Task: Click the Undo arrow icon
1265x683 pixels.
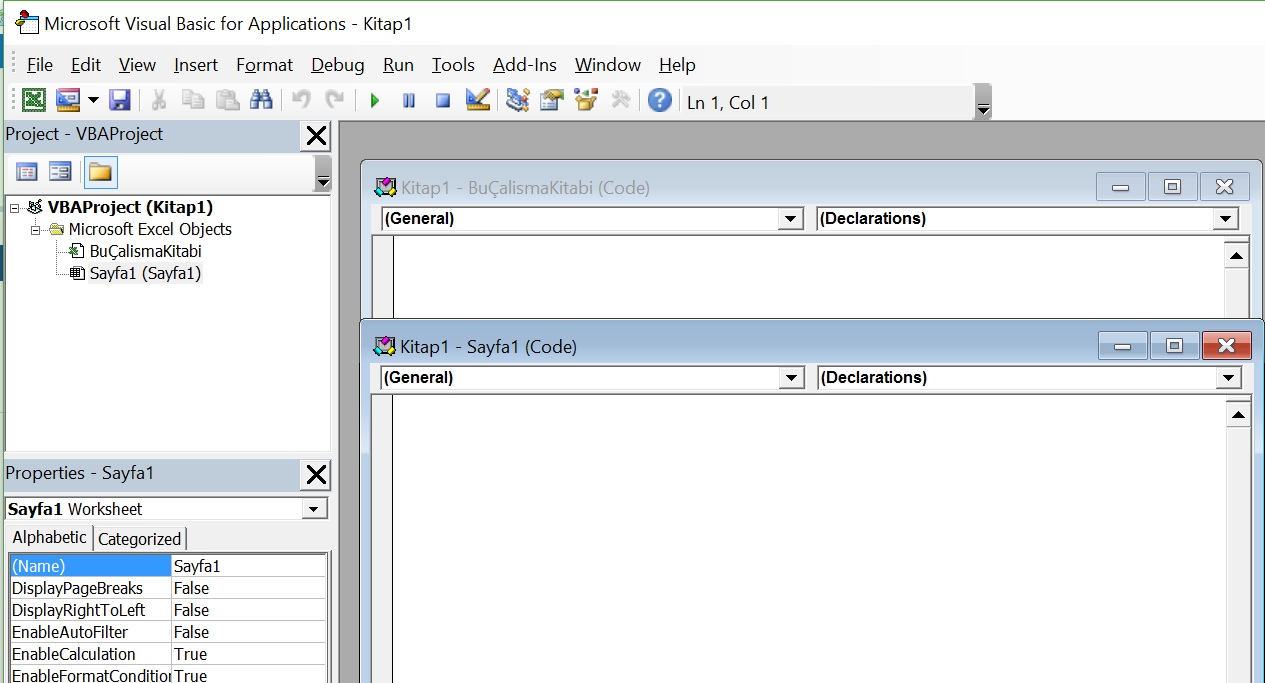Action: (301, 100)
